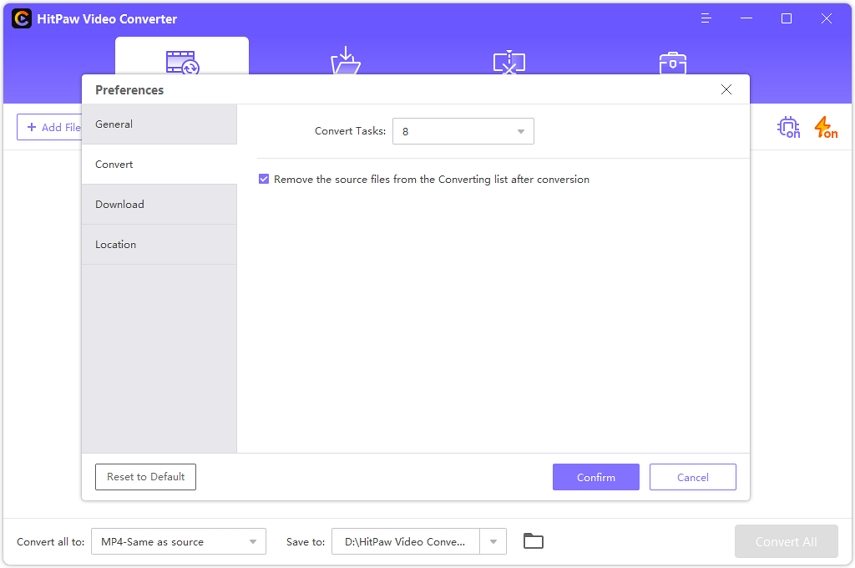The height and width of the screenshot is (568, 855).
Task: Select the General preferences section
Action: click(x=159, y=124)
